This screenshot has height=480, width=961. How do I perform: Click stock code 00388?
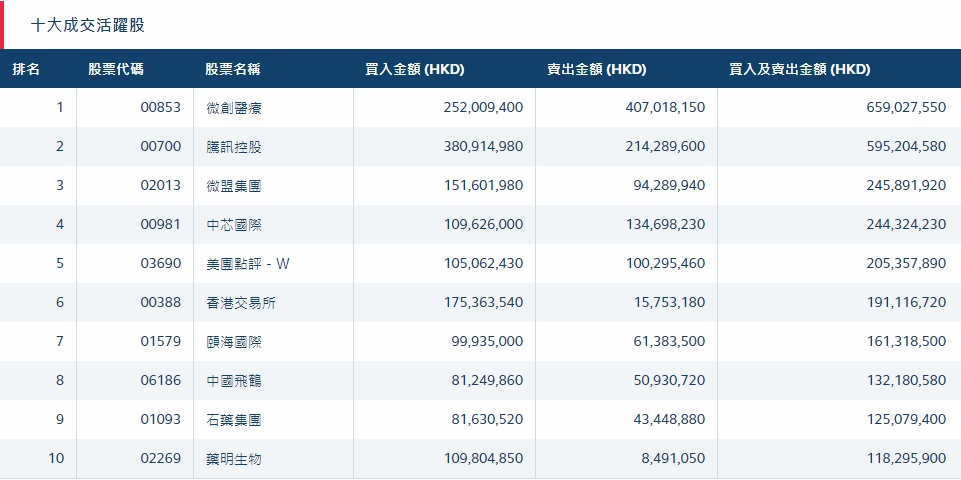pos(161,303)
